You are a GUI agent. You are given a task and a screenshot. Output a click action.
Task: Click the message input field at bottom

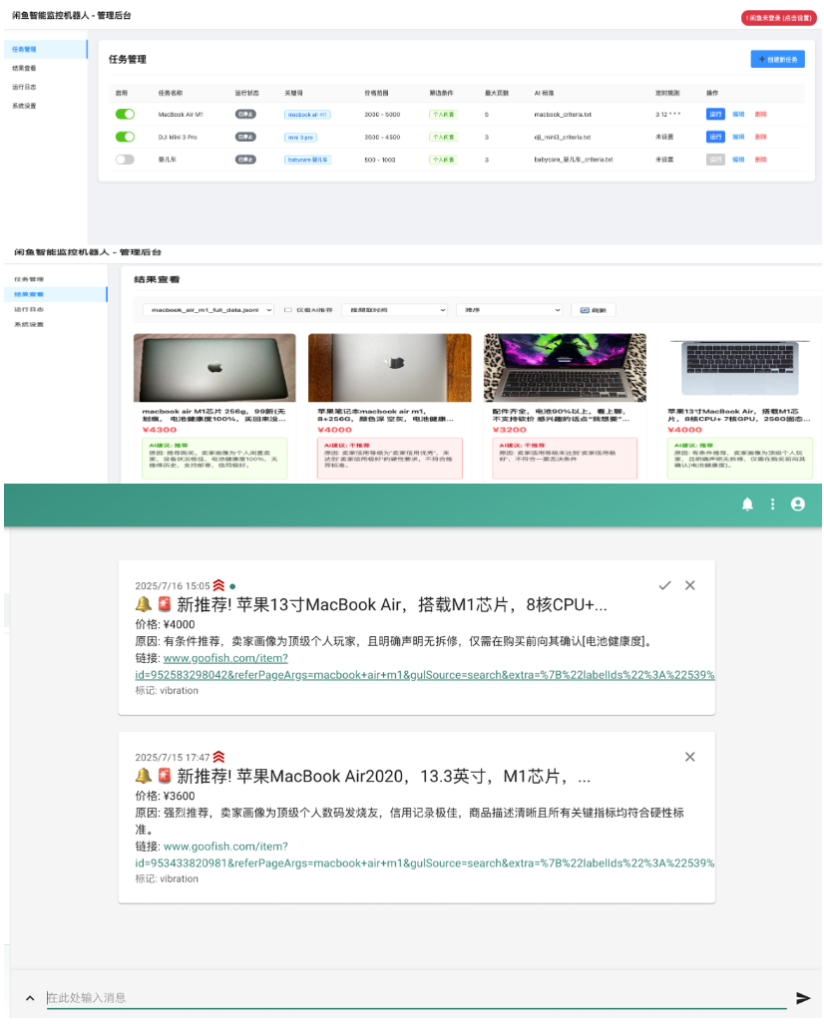[415, 998]
